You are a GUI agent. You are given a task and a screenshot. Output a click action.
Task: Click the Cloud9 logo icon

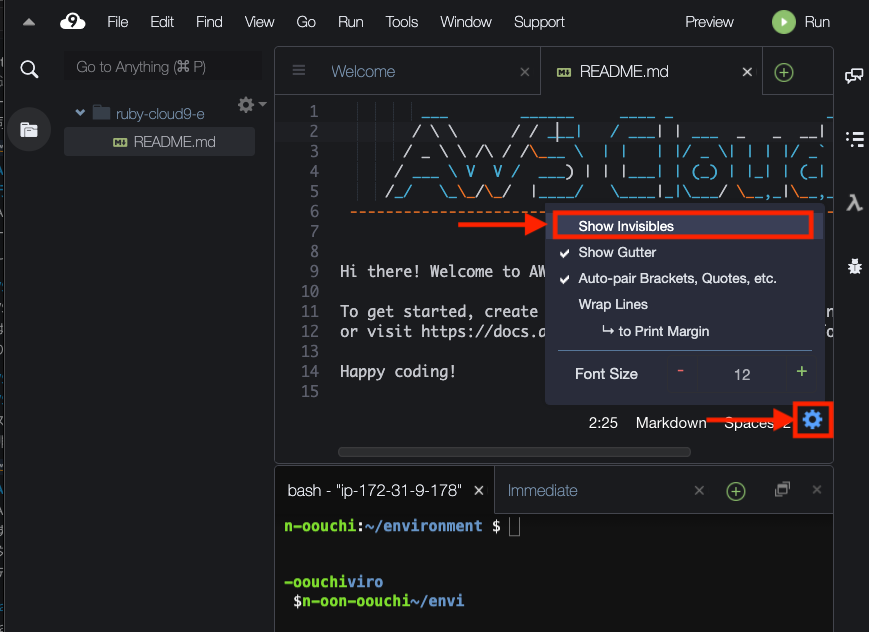[x=73, y=22]
